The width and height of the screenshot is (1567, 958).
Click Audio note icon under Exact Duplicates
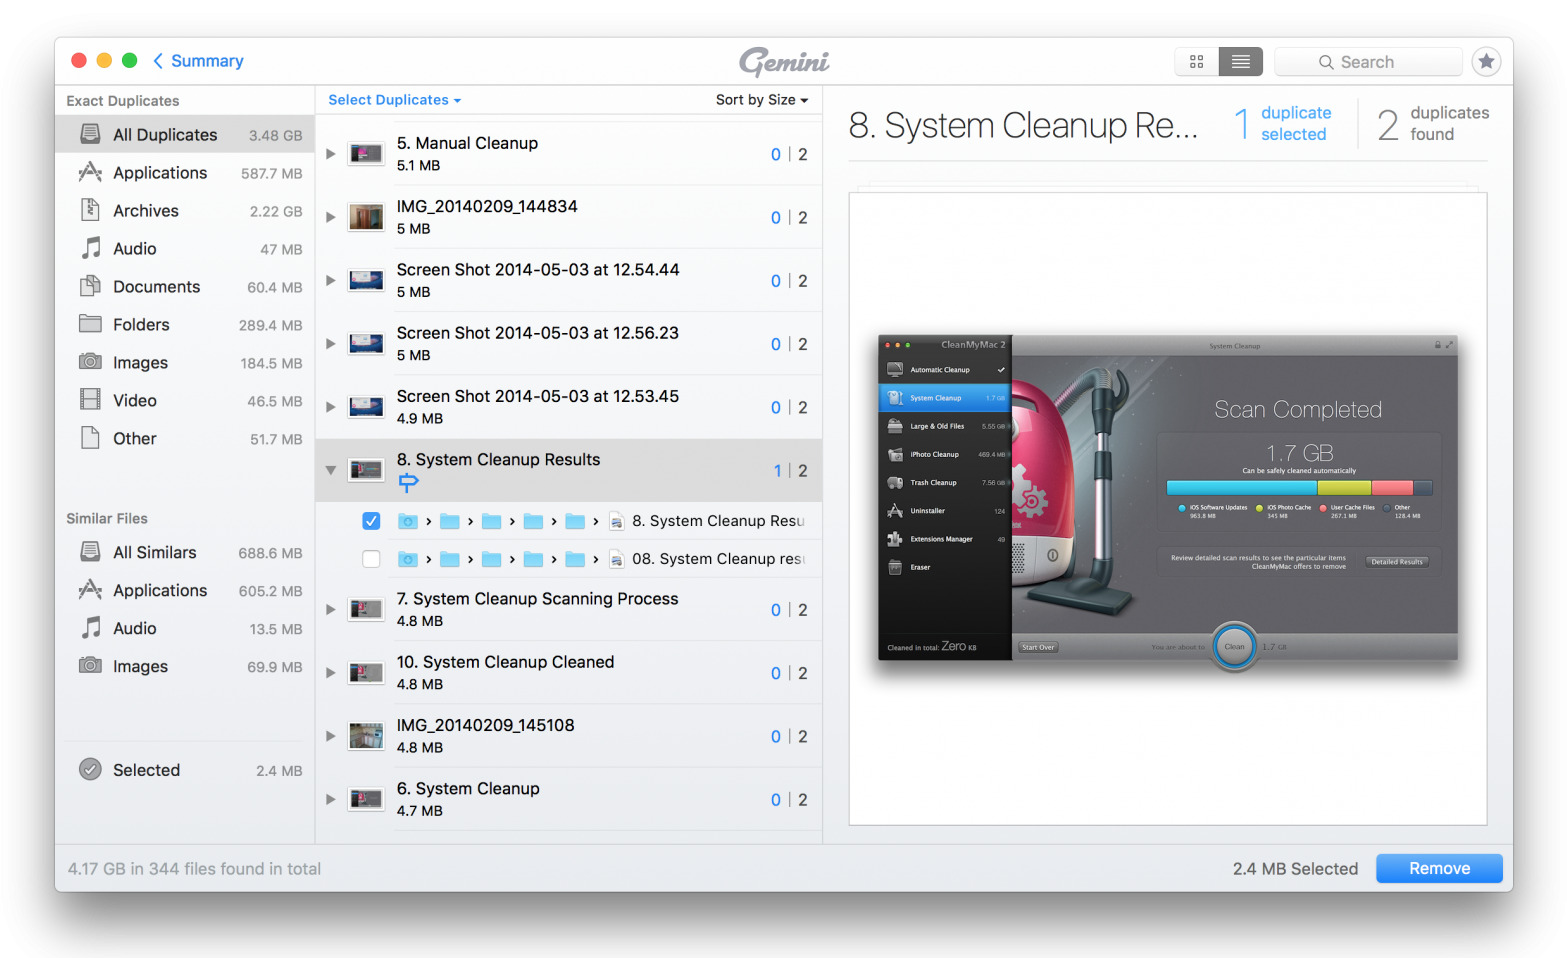pos(90,248)
